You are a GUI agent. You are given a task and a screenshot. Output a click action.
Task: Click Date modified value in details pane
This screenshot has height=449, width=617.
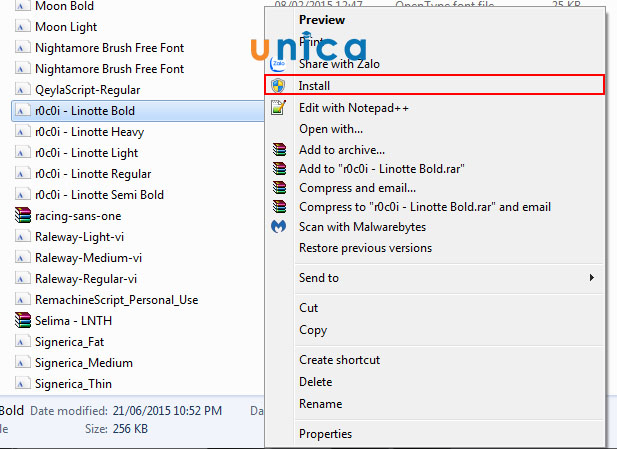click(x=167, y=410)
